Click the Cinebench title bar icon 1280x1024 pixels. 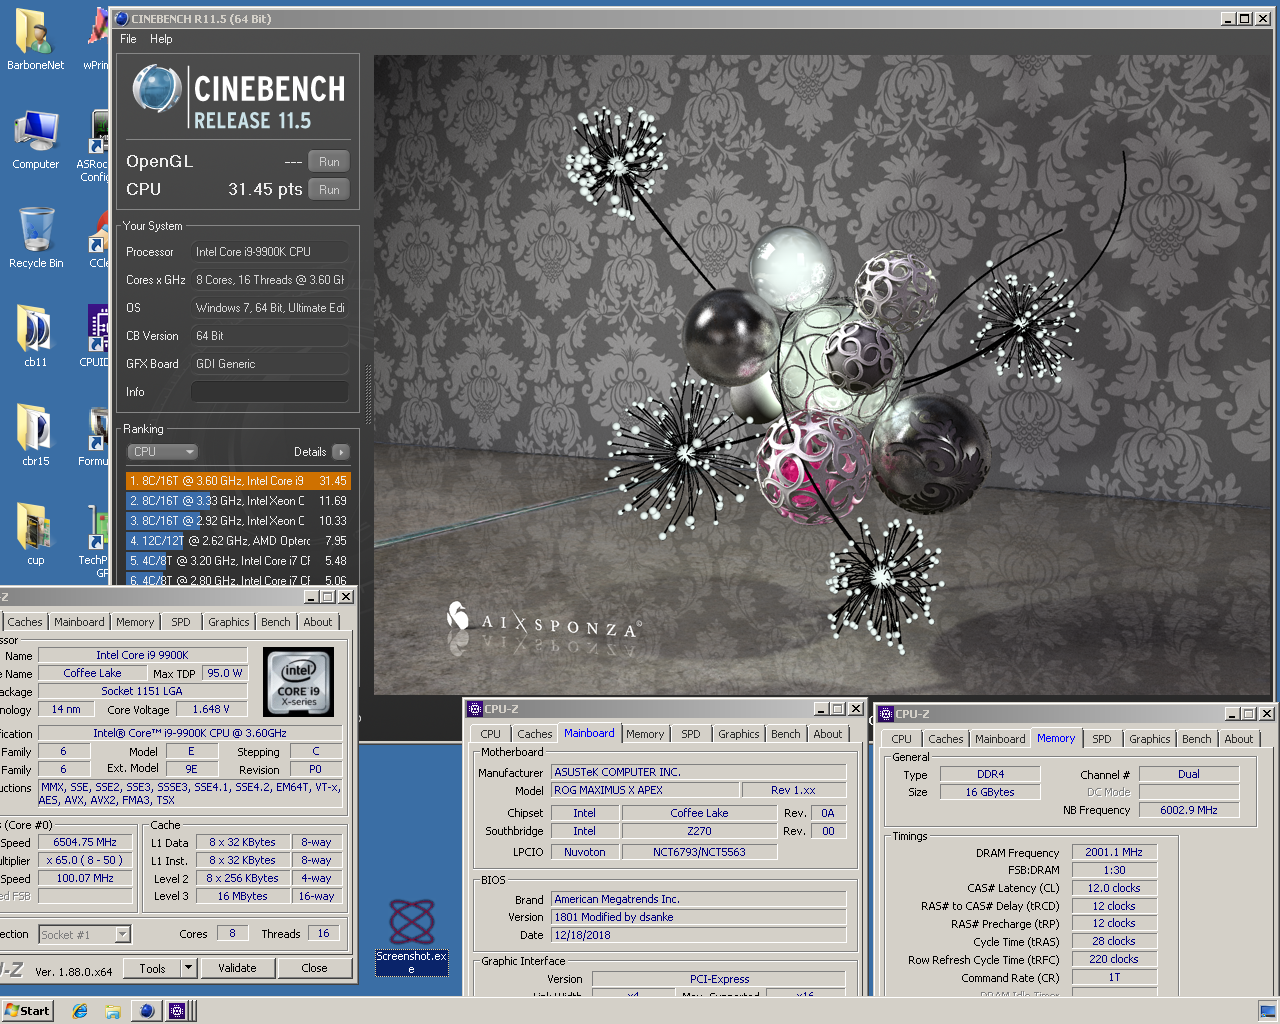coord(122,18)
